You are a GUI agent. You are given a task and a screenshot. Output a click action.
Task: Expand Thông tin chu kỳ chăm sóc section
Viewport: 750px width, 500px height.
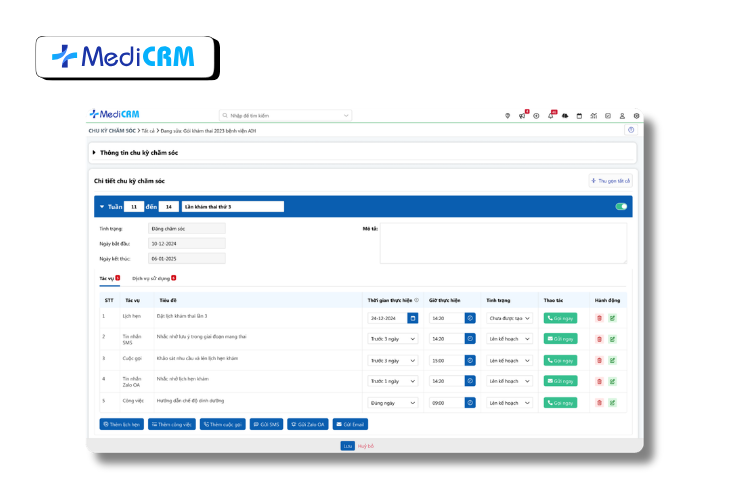[x=95, y=153]
